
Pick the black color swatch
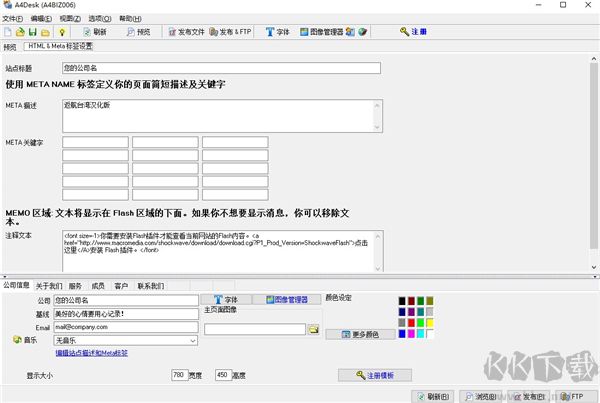tap(402, 301)
